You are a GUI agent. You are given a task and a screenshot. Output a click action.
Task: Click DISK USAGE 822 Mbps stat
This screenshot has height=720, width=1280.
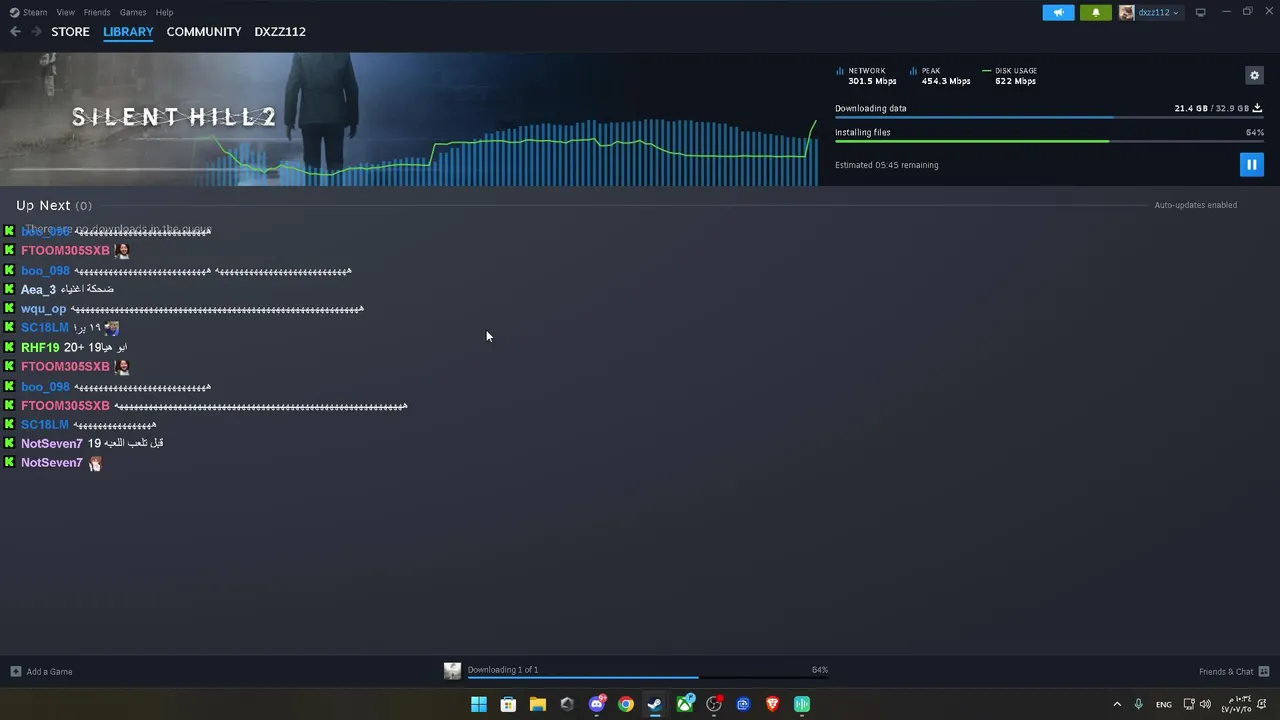(x=1010, y=76)
